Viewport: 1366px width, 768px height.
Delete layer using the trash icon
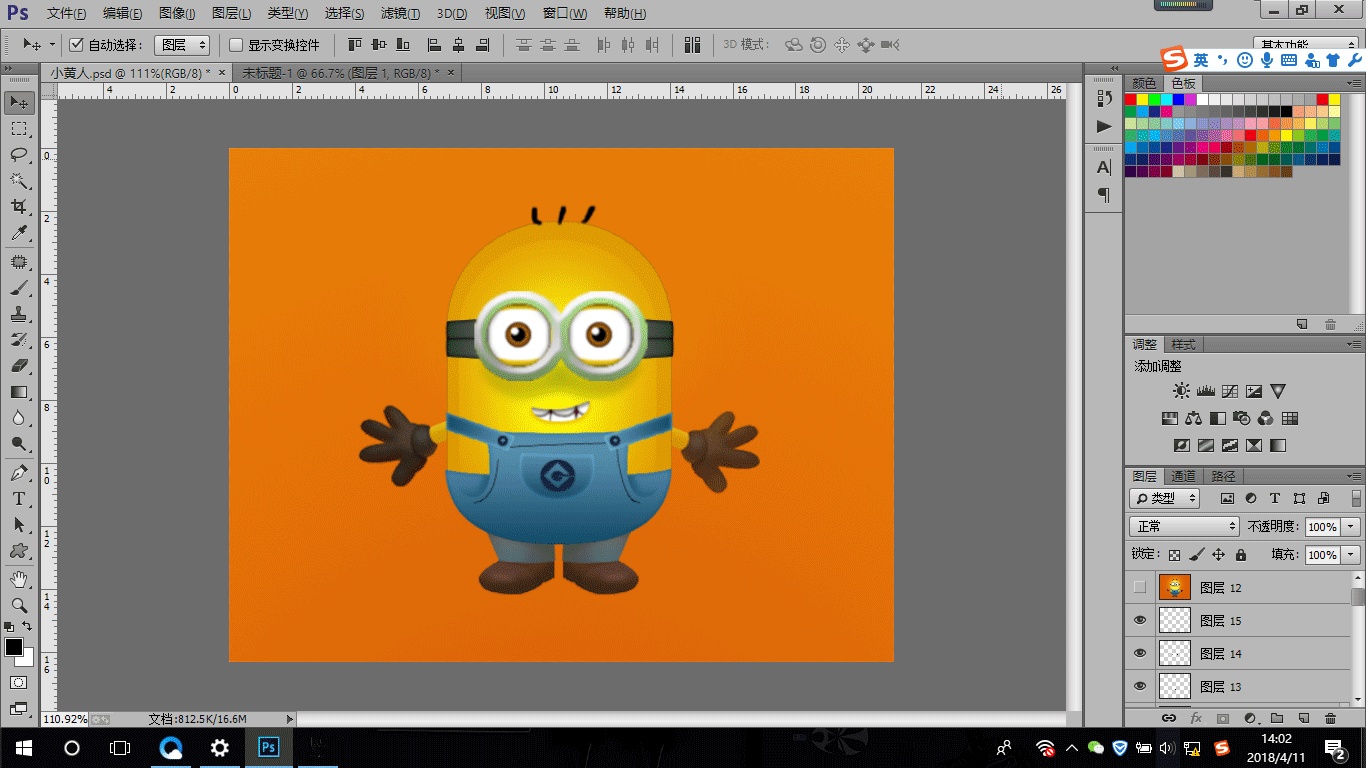pos(1330,718)
